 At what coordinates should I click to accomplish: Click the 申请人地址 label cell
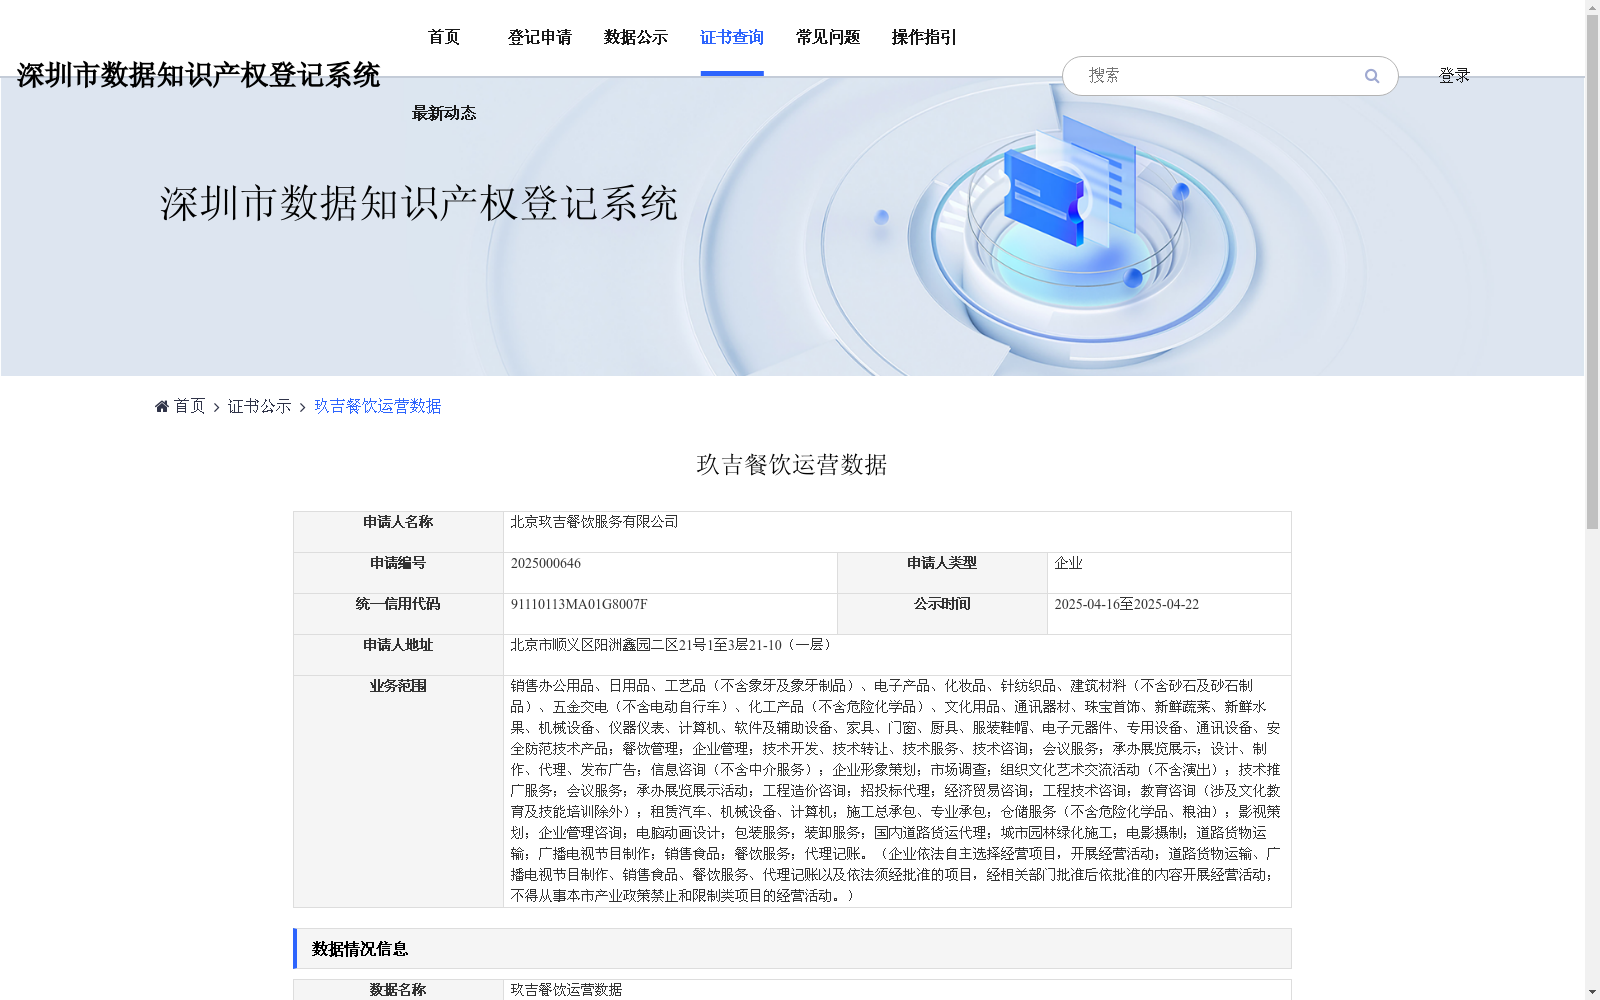398,655
